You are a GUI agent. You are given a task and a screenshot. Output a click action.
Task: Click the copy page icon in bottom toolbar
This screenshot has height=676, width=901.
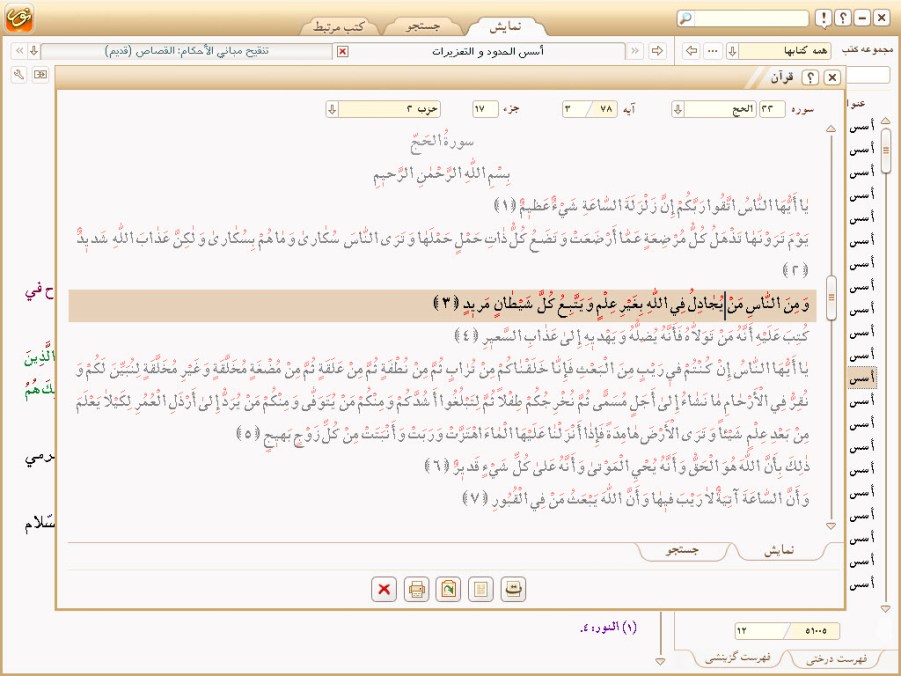tap(482, 590)
